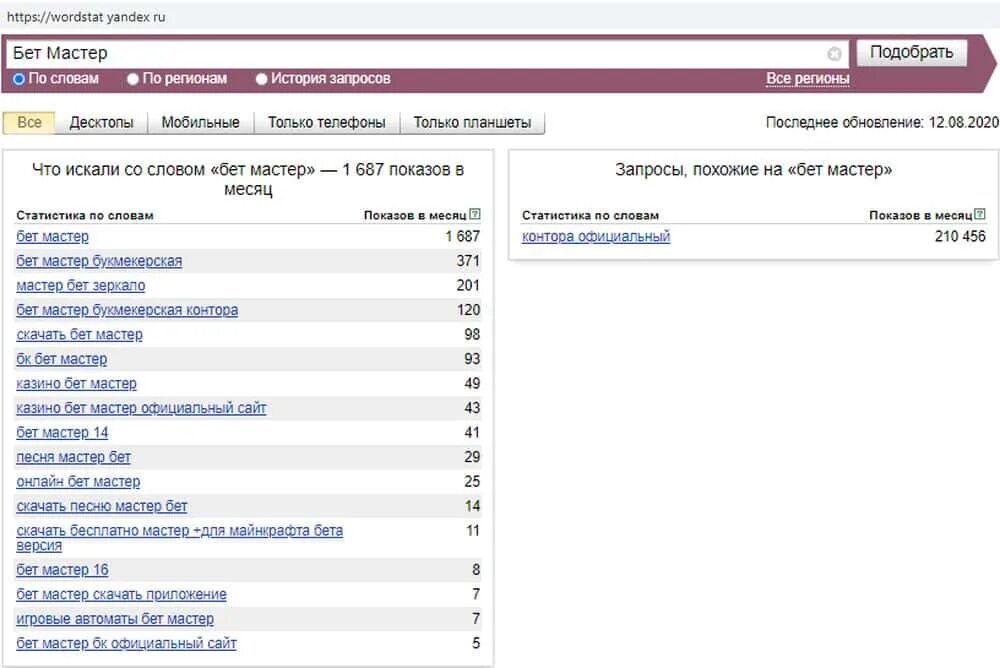
Task: Click the Запросы, похожие на «бет мастер» heading
Action: point(753,170)
